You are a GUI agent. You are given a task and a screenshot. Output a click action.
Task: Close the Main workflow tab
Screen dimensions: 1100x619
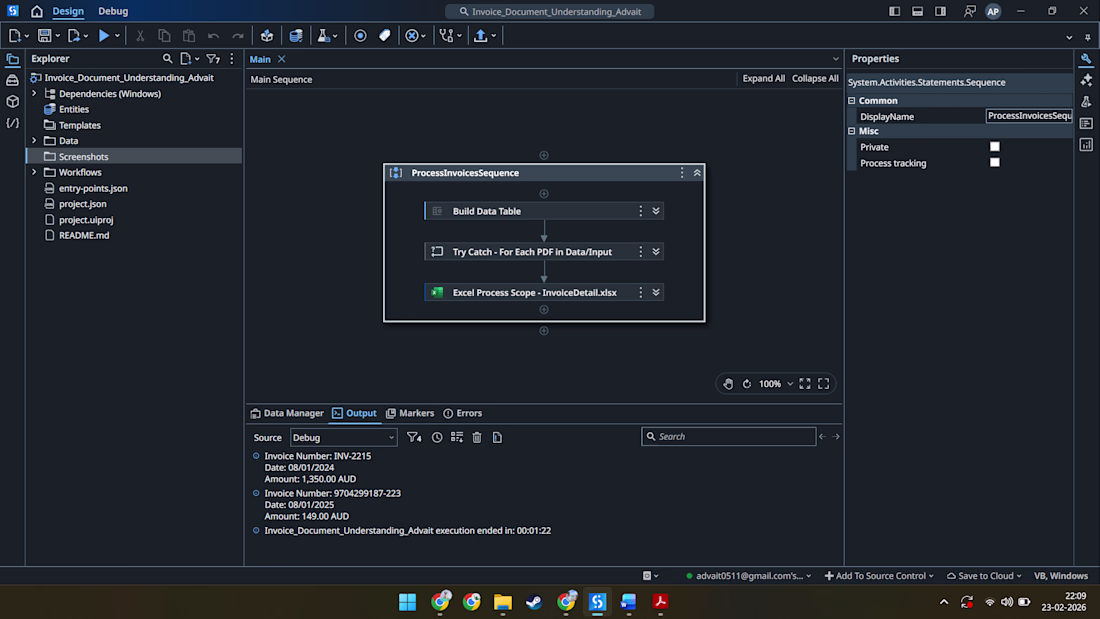281,59
